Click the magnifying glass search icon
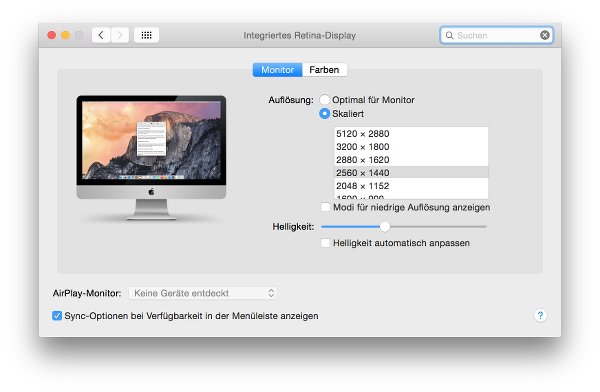Viewport: 600px width, 392px height. coord(450,36)
